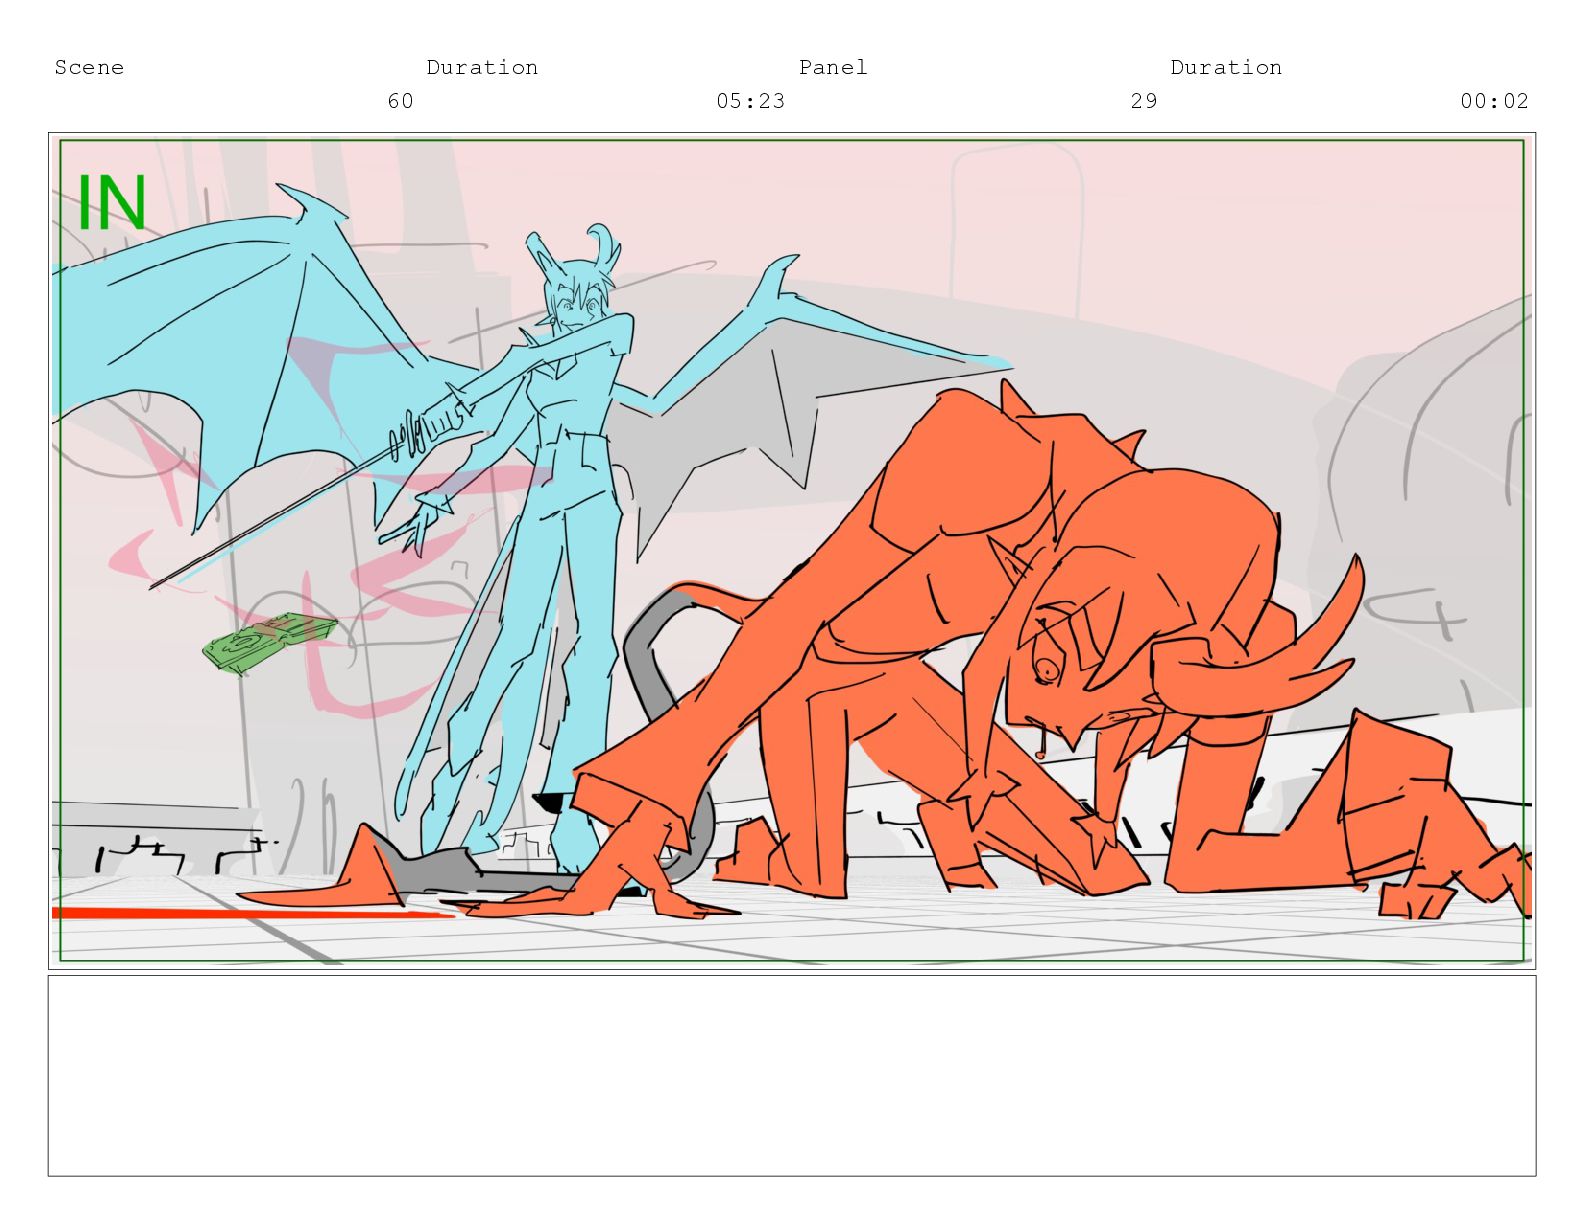
Task: Click the empty notes box below panel
Action: point(792,1076)
